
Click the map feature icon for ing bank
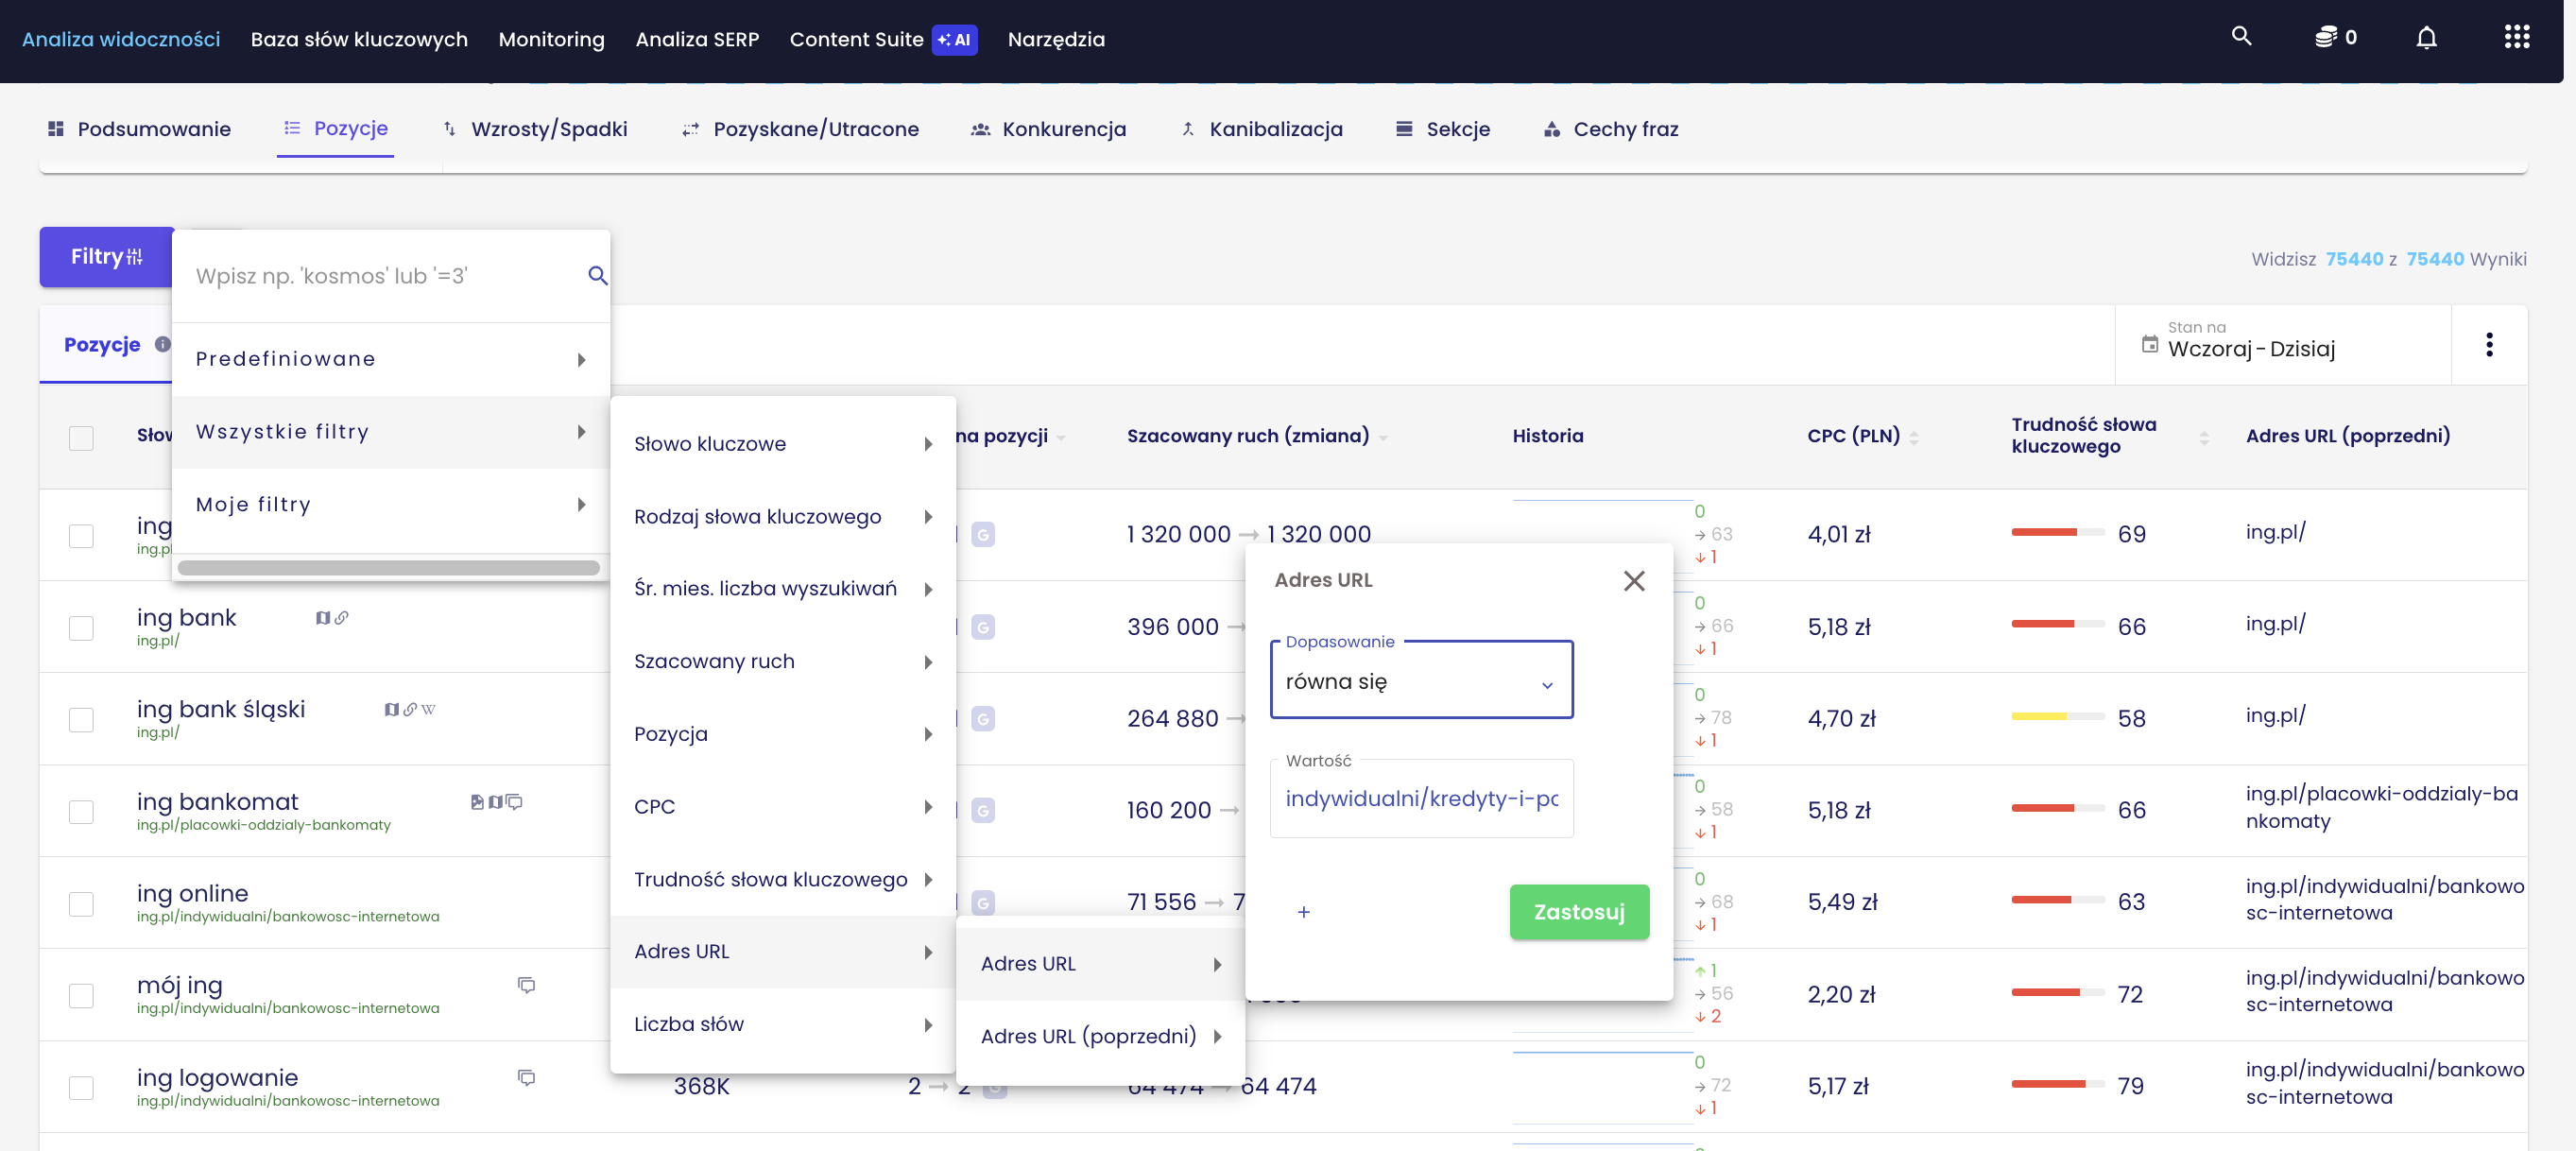322,618
